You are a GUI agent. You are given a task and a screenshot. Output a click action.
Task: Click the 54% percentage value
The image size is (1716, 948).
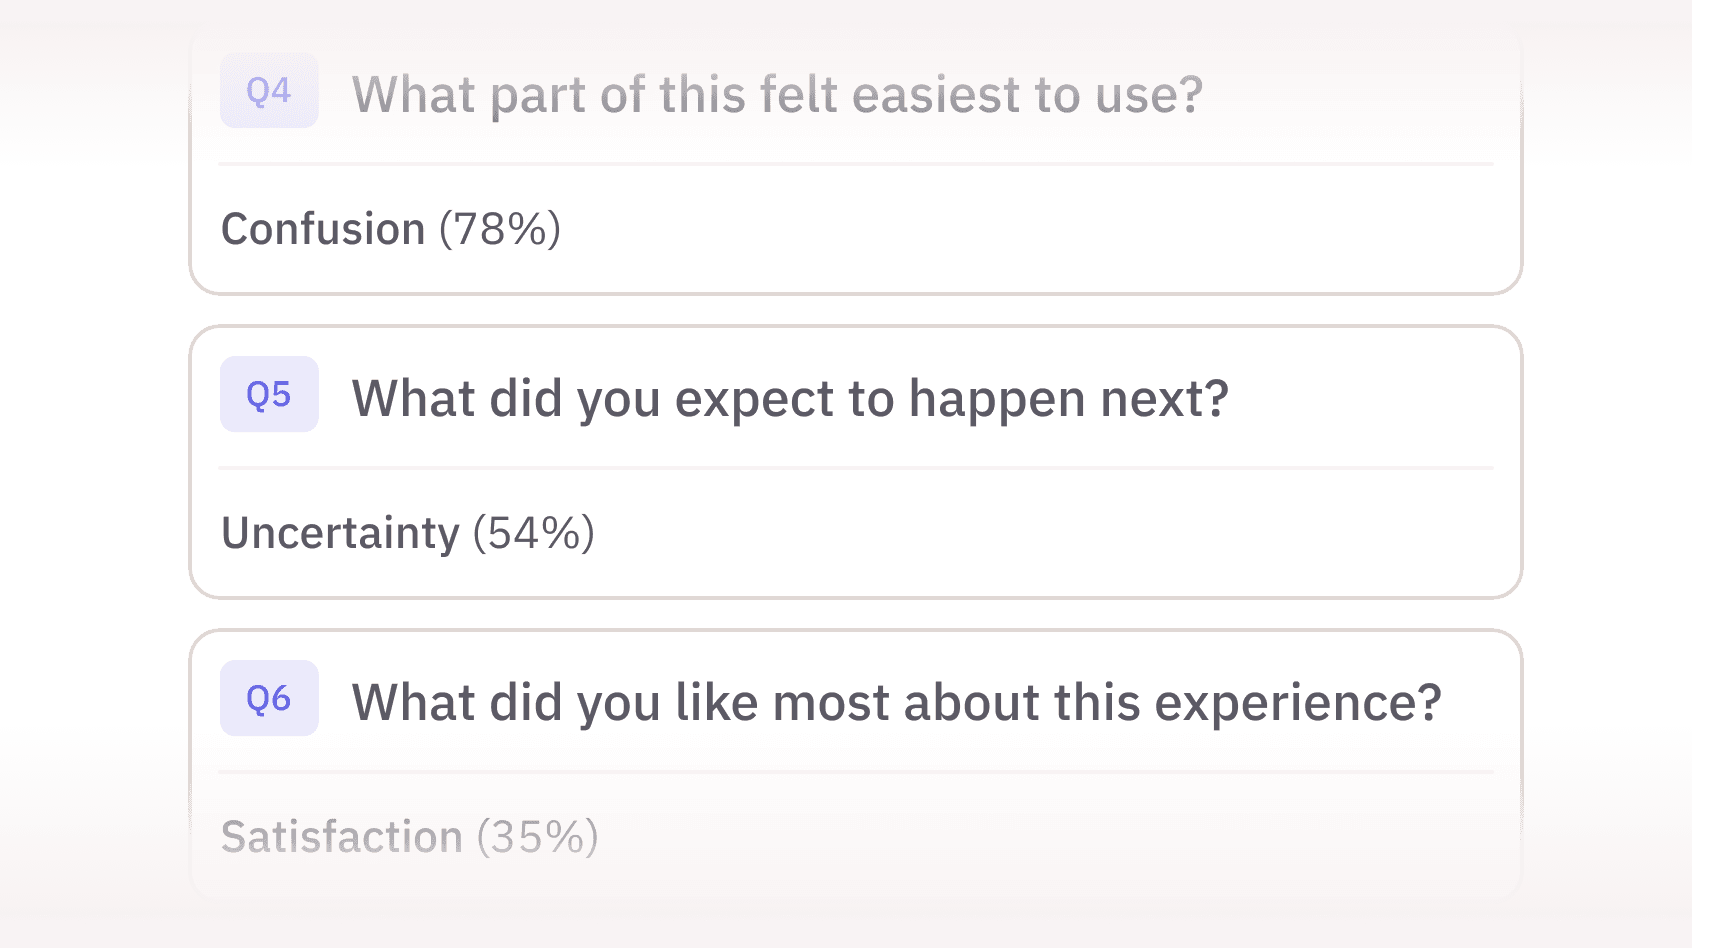tap(534, 533)
